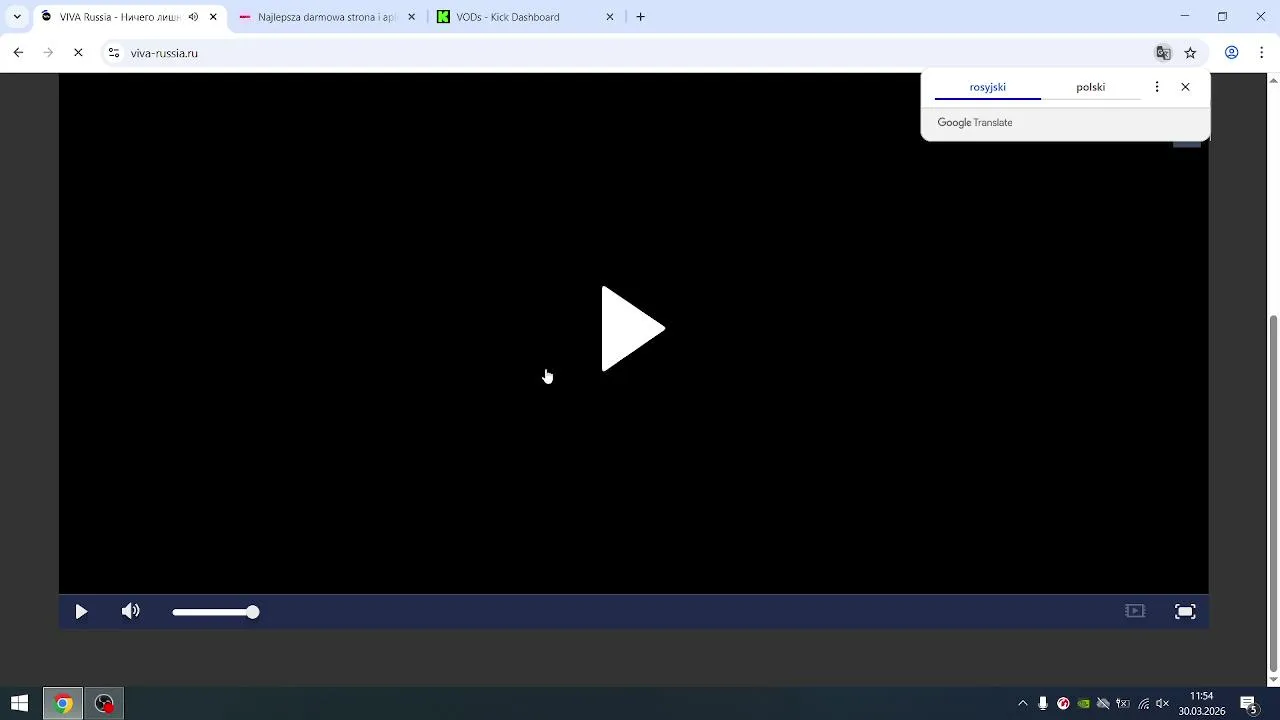Close the Najlepsza darmowa strona tab
This screenshot has height=720, width=1280.
411,17
